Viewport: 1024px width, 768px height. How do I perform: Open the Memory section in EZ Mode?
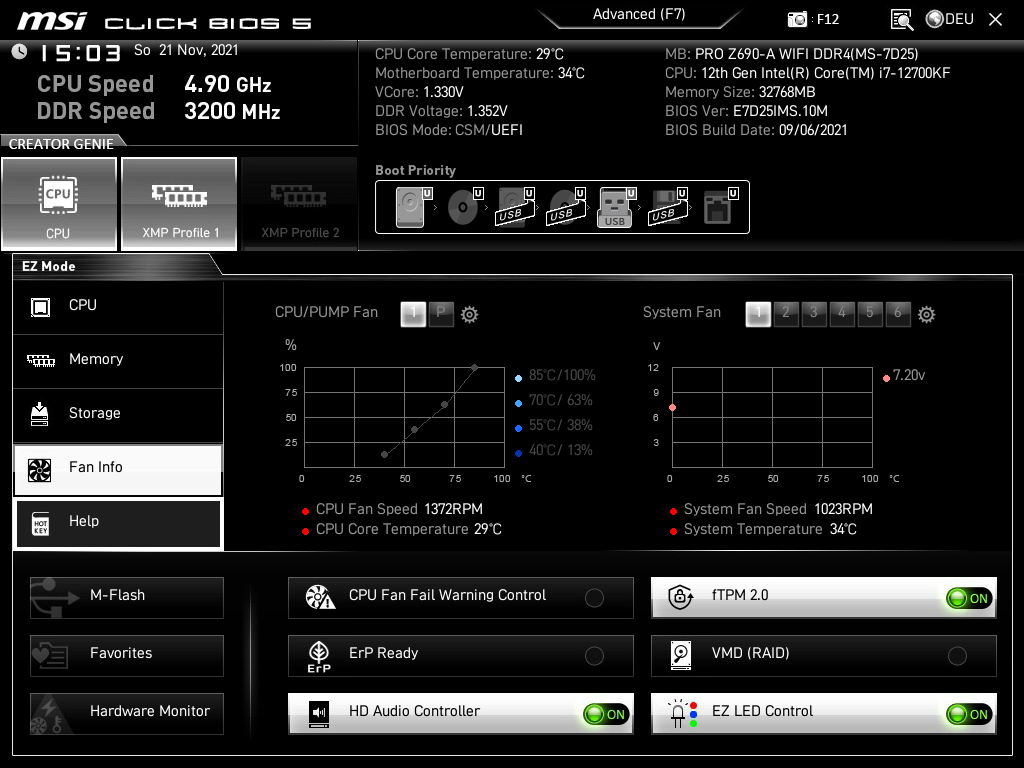[x=118, y=360]
